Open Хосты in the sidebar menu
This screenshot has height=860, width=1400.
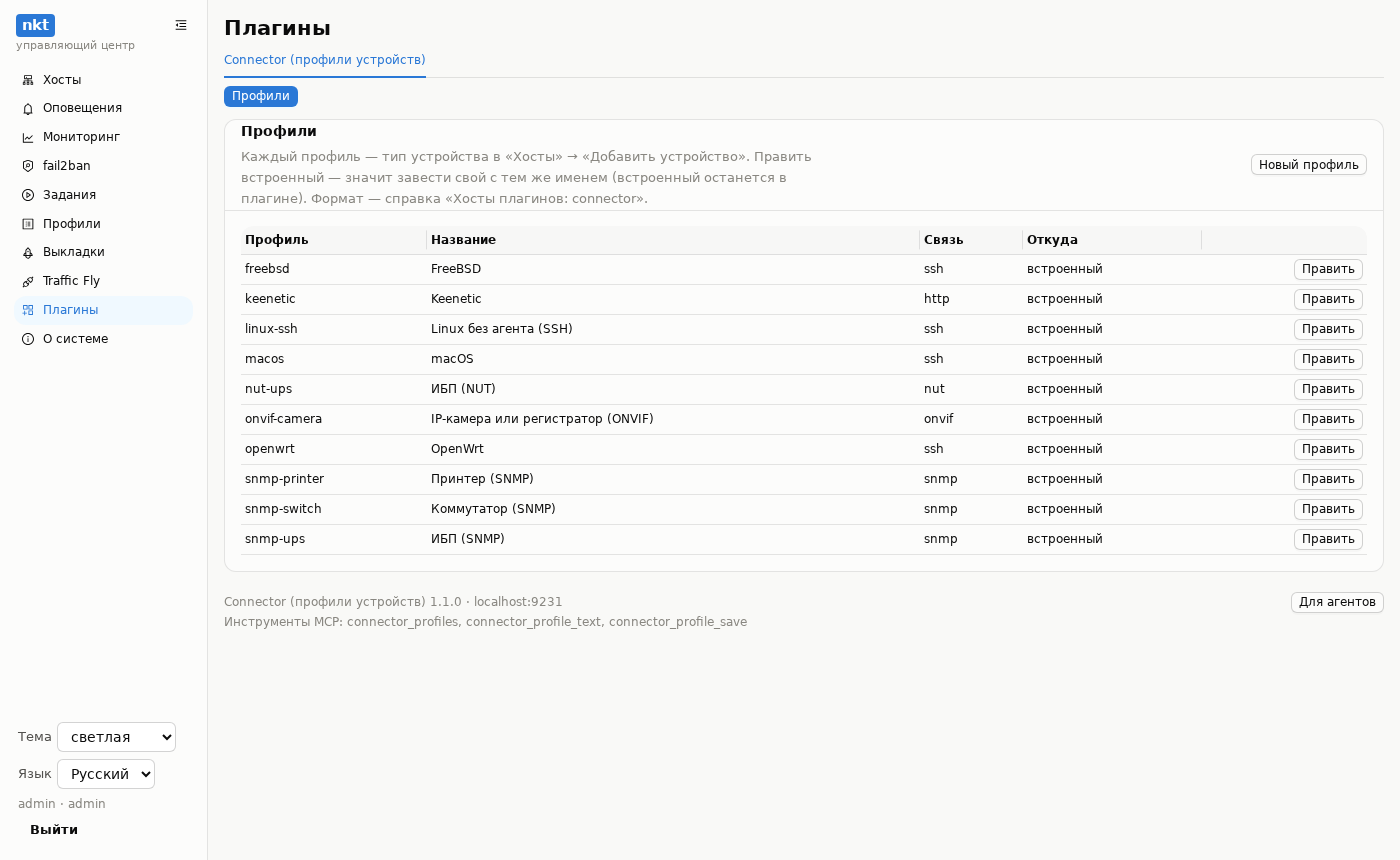[104, 80]
